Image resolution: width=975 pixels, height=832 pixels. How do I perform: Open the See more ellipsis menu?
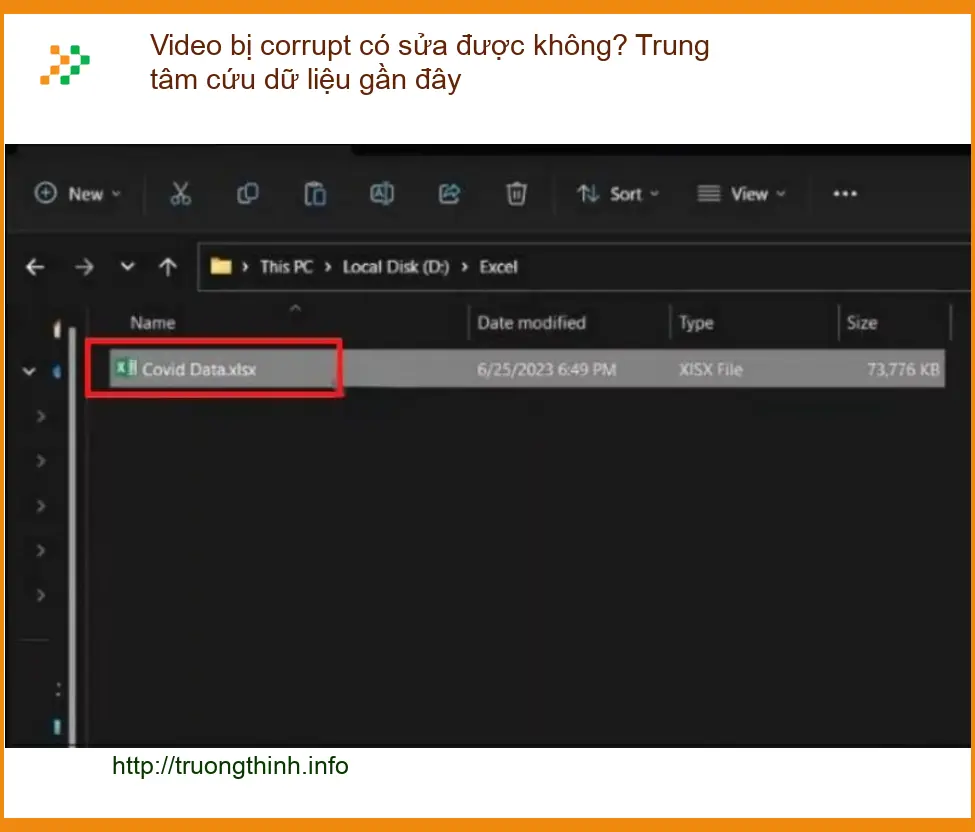[x=845, y=194]
